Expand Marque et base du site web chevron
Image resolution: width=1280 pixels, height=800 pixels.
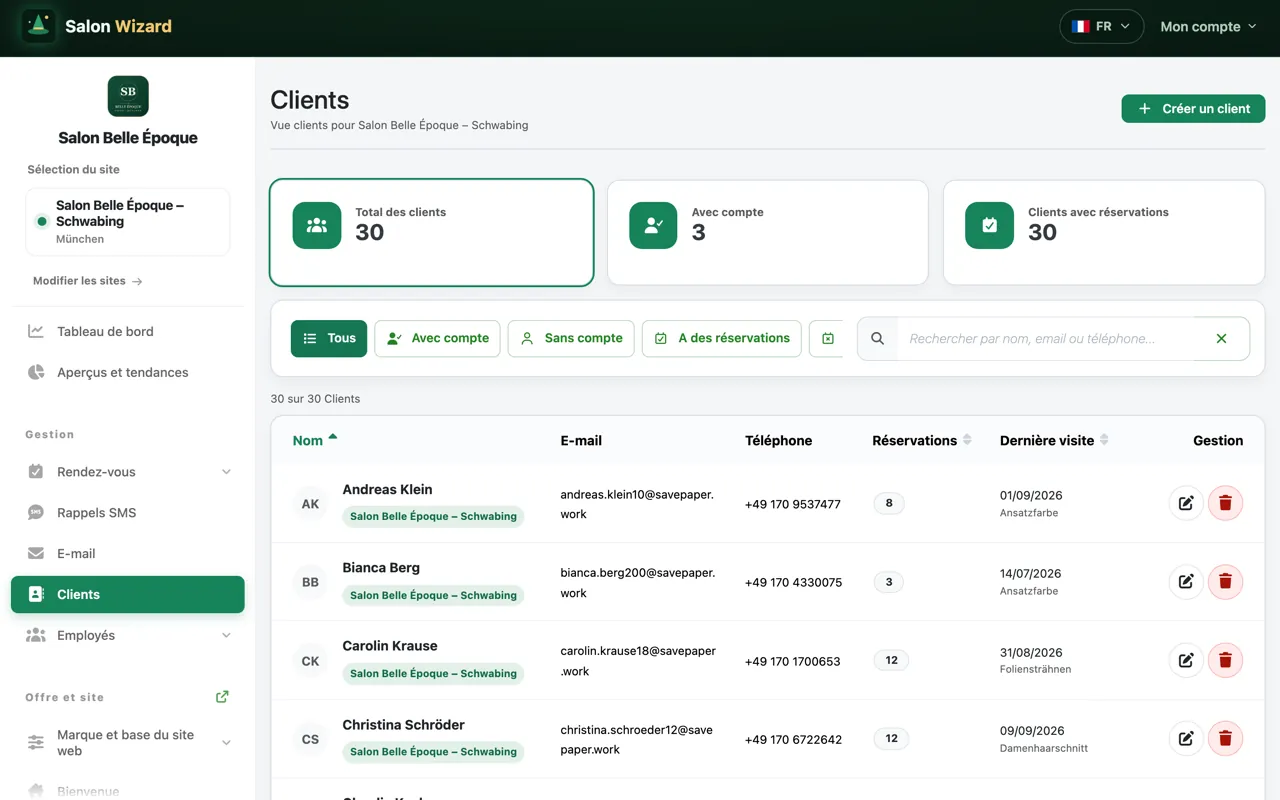point(226,742)
